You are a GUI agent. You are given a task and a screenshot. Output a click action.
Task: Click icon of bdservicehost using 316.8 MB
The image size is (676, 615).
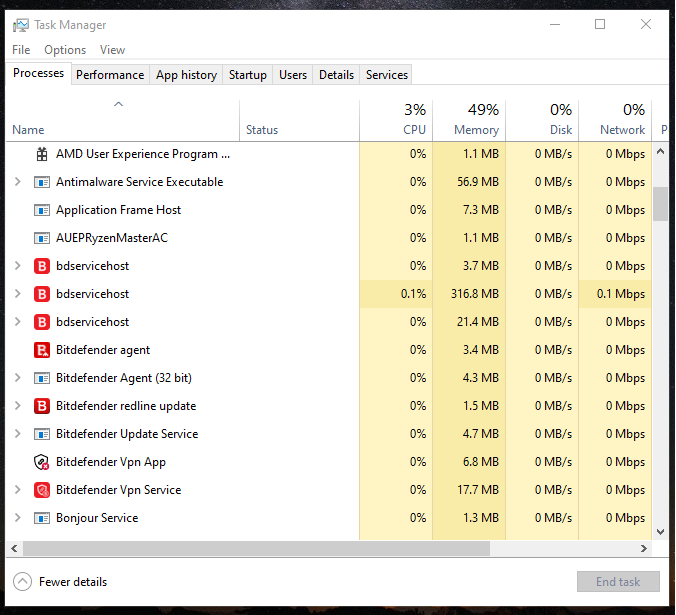click(42, 294)
